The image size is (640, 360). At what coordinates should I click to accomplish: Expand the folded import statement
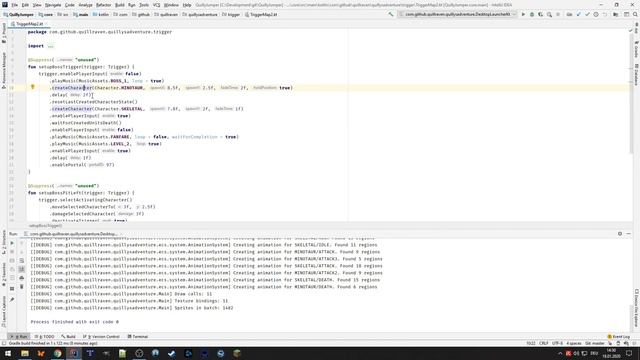pos(50,46)
